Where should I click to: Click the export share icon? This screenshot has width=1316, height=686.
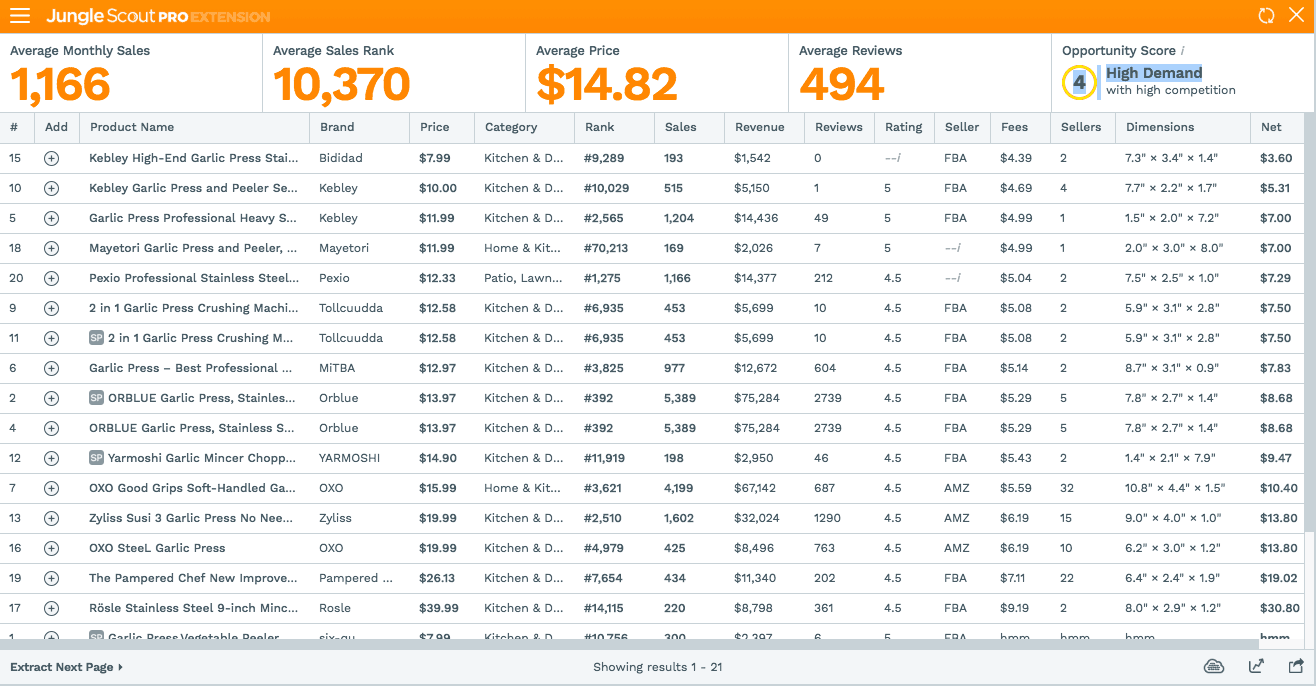(1296, 667)
